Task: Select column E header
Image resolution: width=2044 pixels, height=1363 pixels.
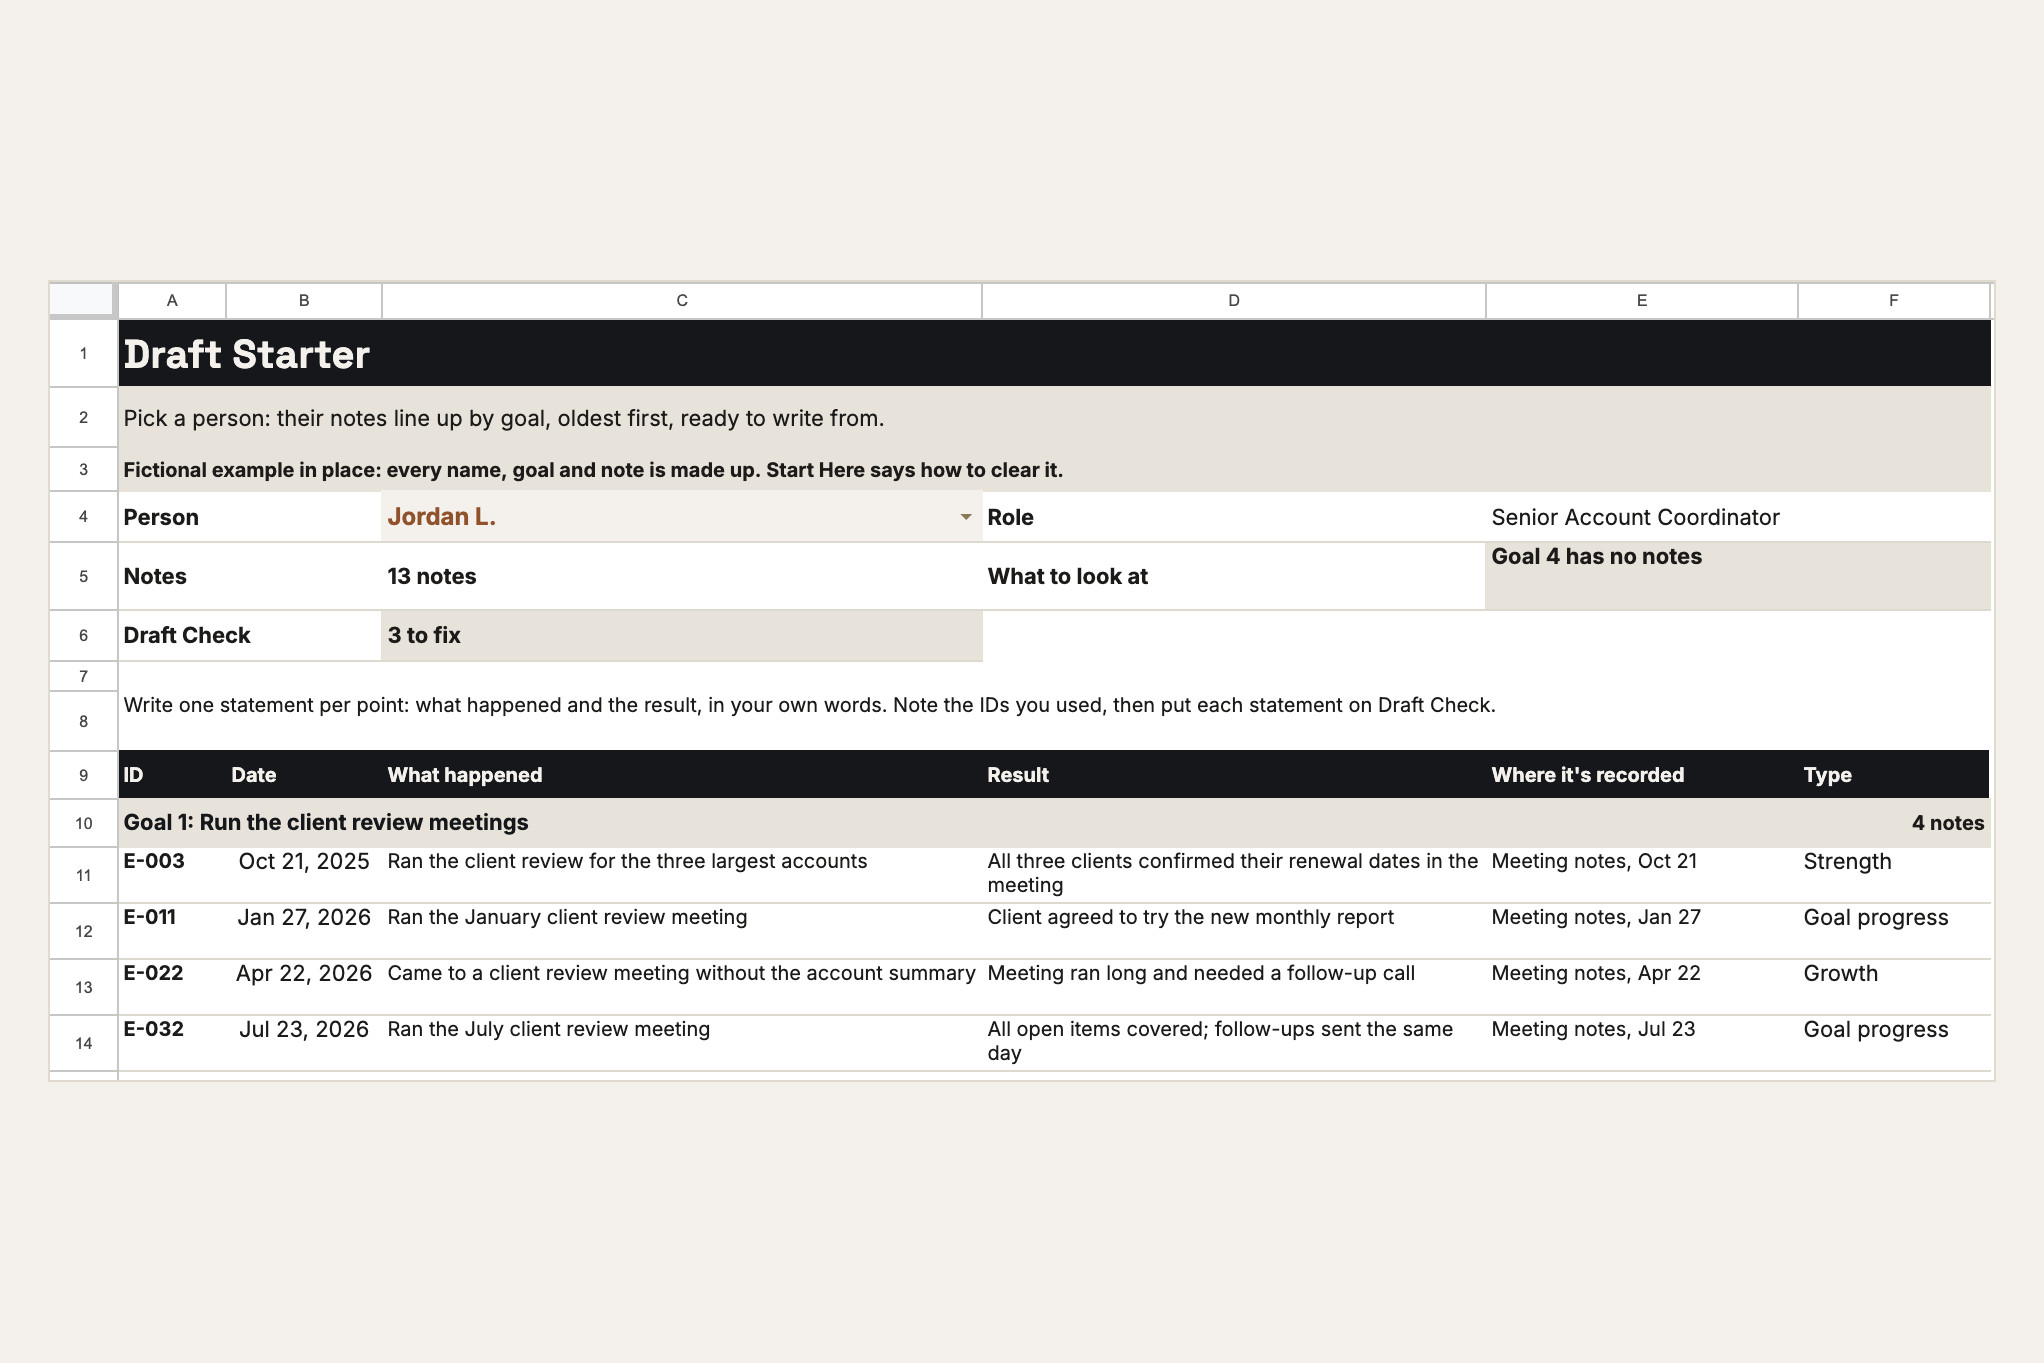Action: (1642, 300)
